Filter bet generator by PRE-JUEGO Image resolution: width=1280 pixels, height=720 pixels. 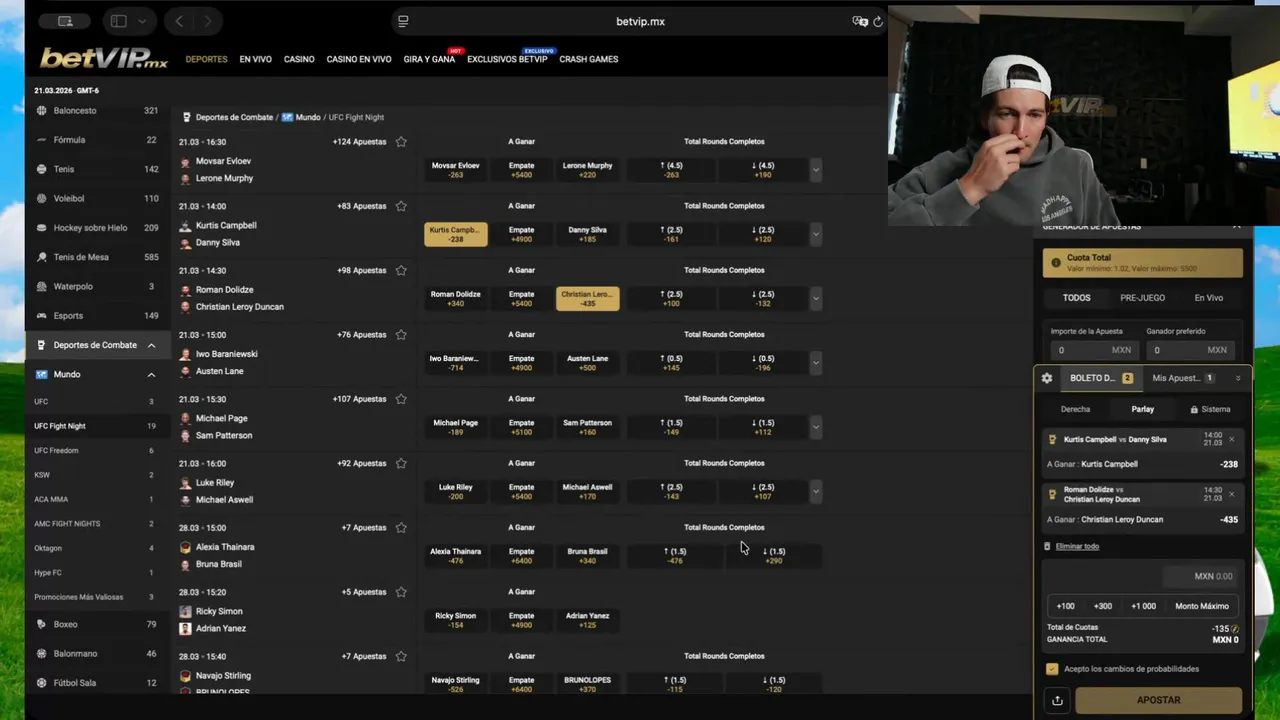point(1142,298)
